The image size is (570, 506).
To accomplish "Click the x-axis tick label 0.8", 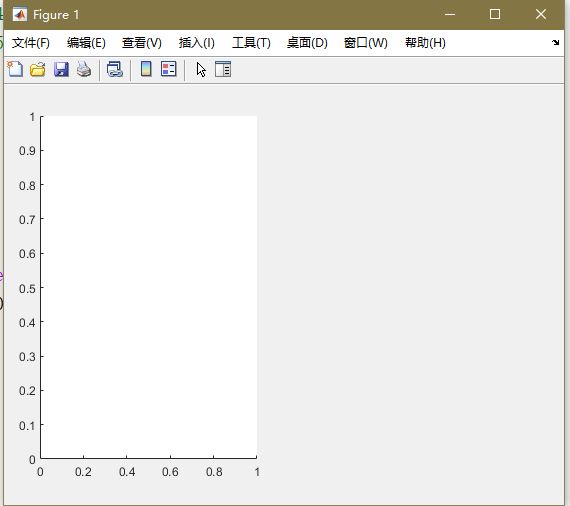I will [214, 472].
